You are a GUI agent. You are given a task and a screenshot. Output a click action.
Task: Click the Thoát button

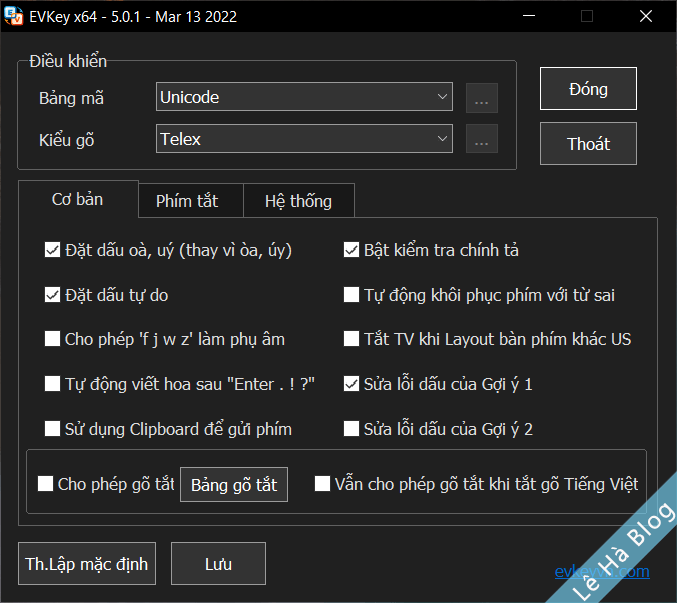(588, 143)
